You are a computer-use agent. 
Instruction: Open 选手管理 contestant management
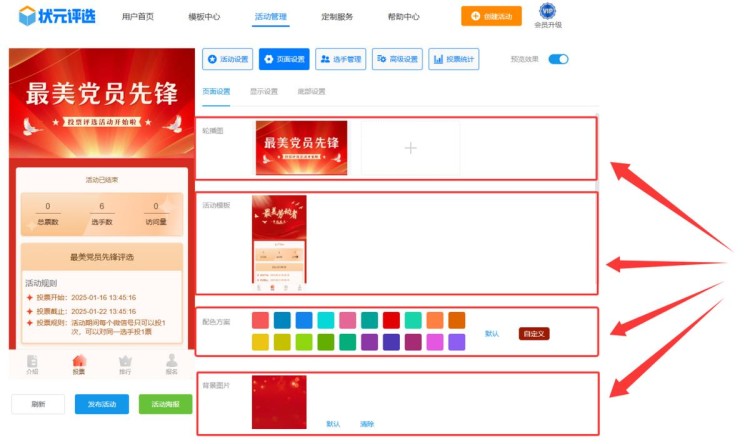341,59
